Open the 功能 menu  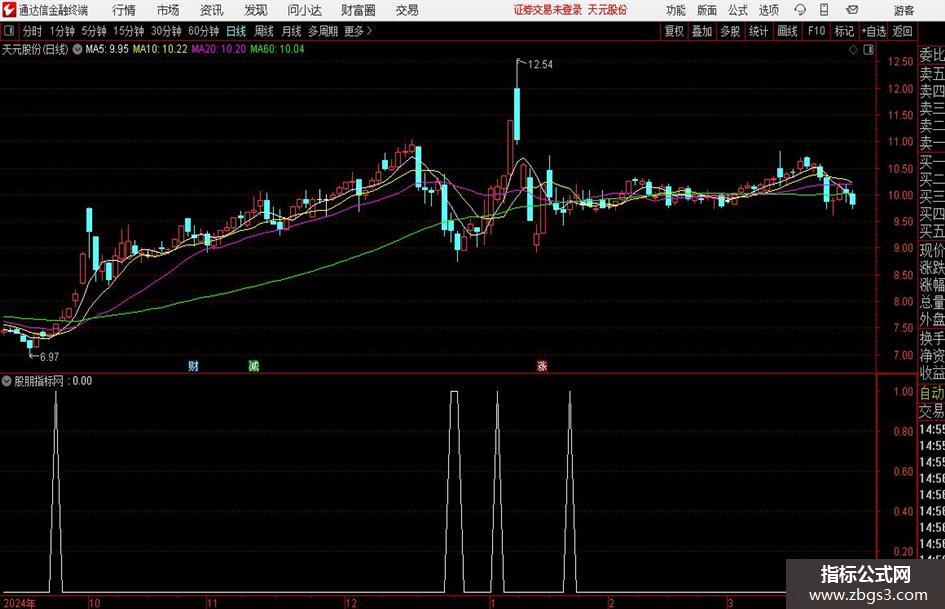point(676,10)
